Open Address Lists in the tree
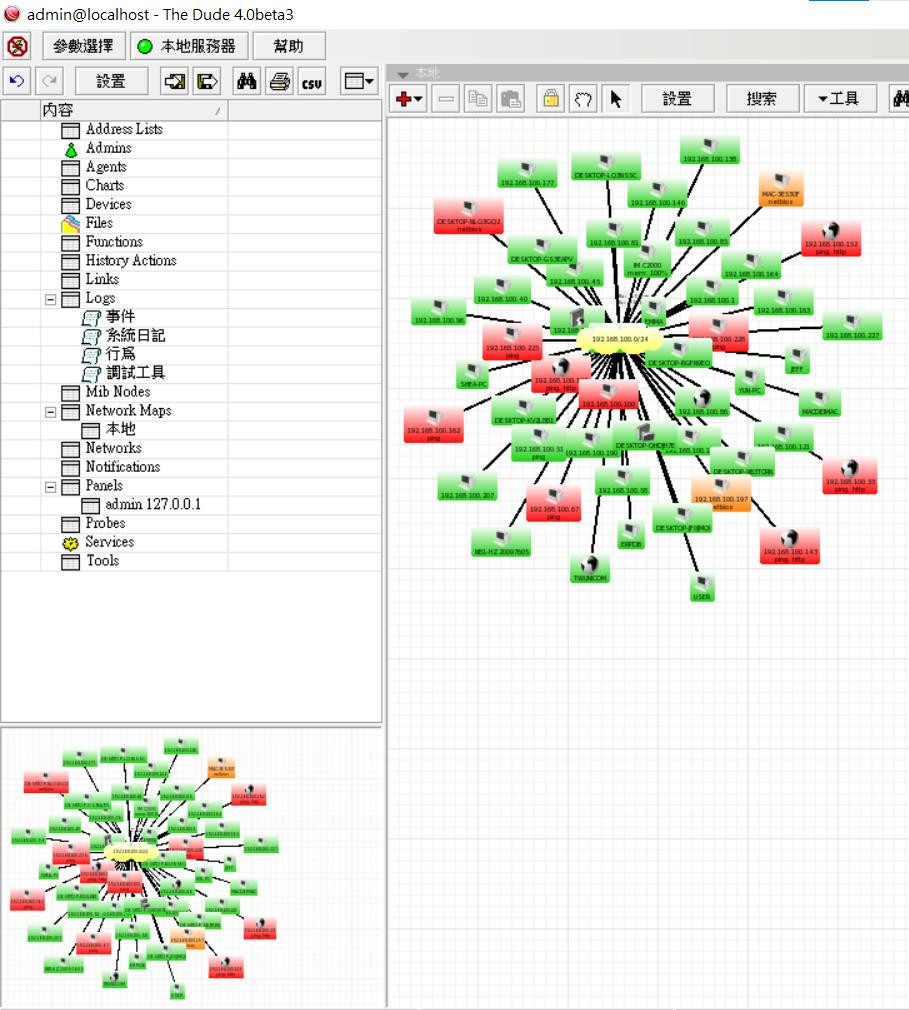Image resolution: width=909 pixels, height=1010 pixels. click(124, 129)
